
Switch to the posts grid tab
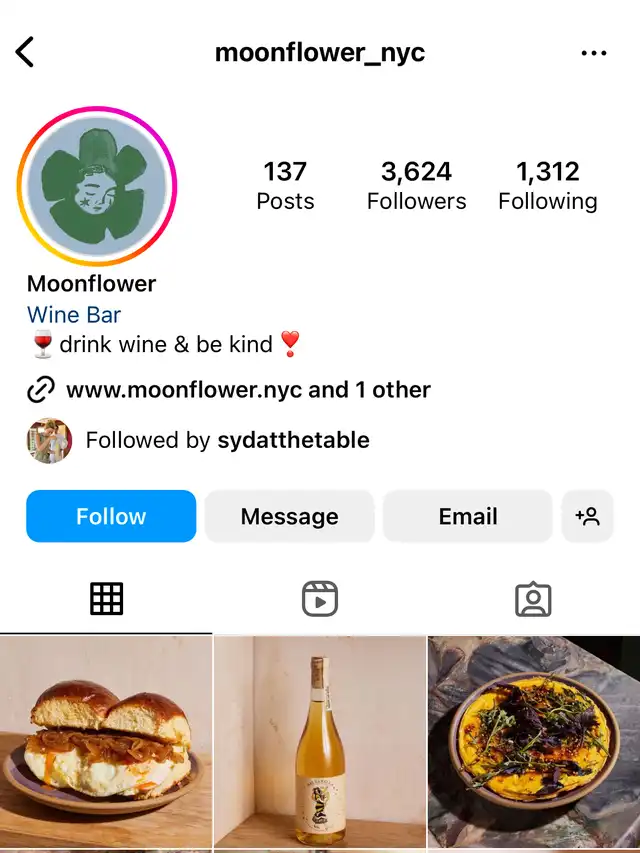pos(106,599)
